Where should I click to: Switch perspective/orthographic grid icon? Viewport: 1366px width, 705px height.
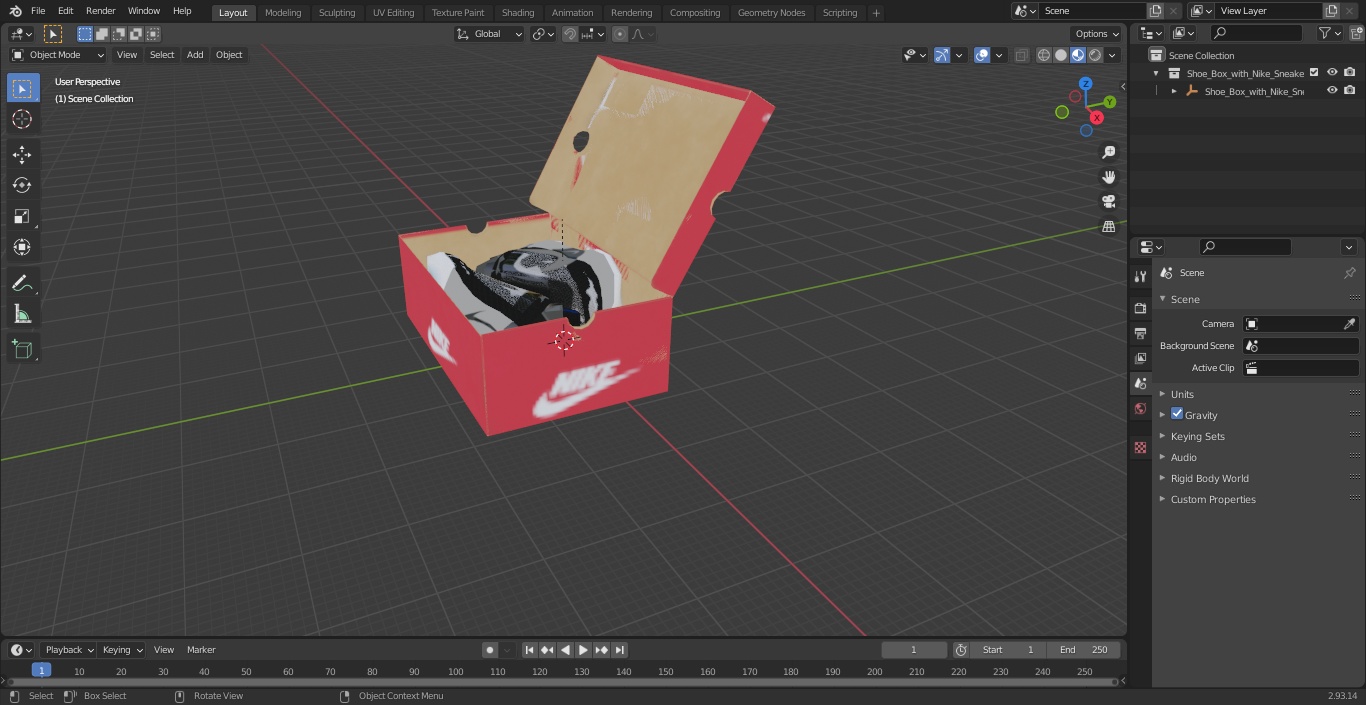point(1109,227)
